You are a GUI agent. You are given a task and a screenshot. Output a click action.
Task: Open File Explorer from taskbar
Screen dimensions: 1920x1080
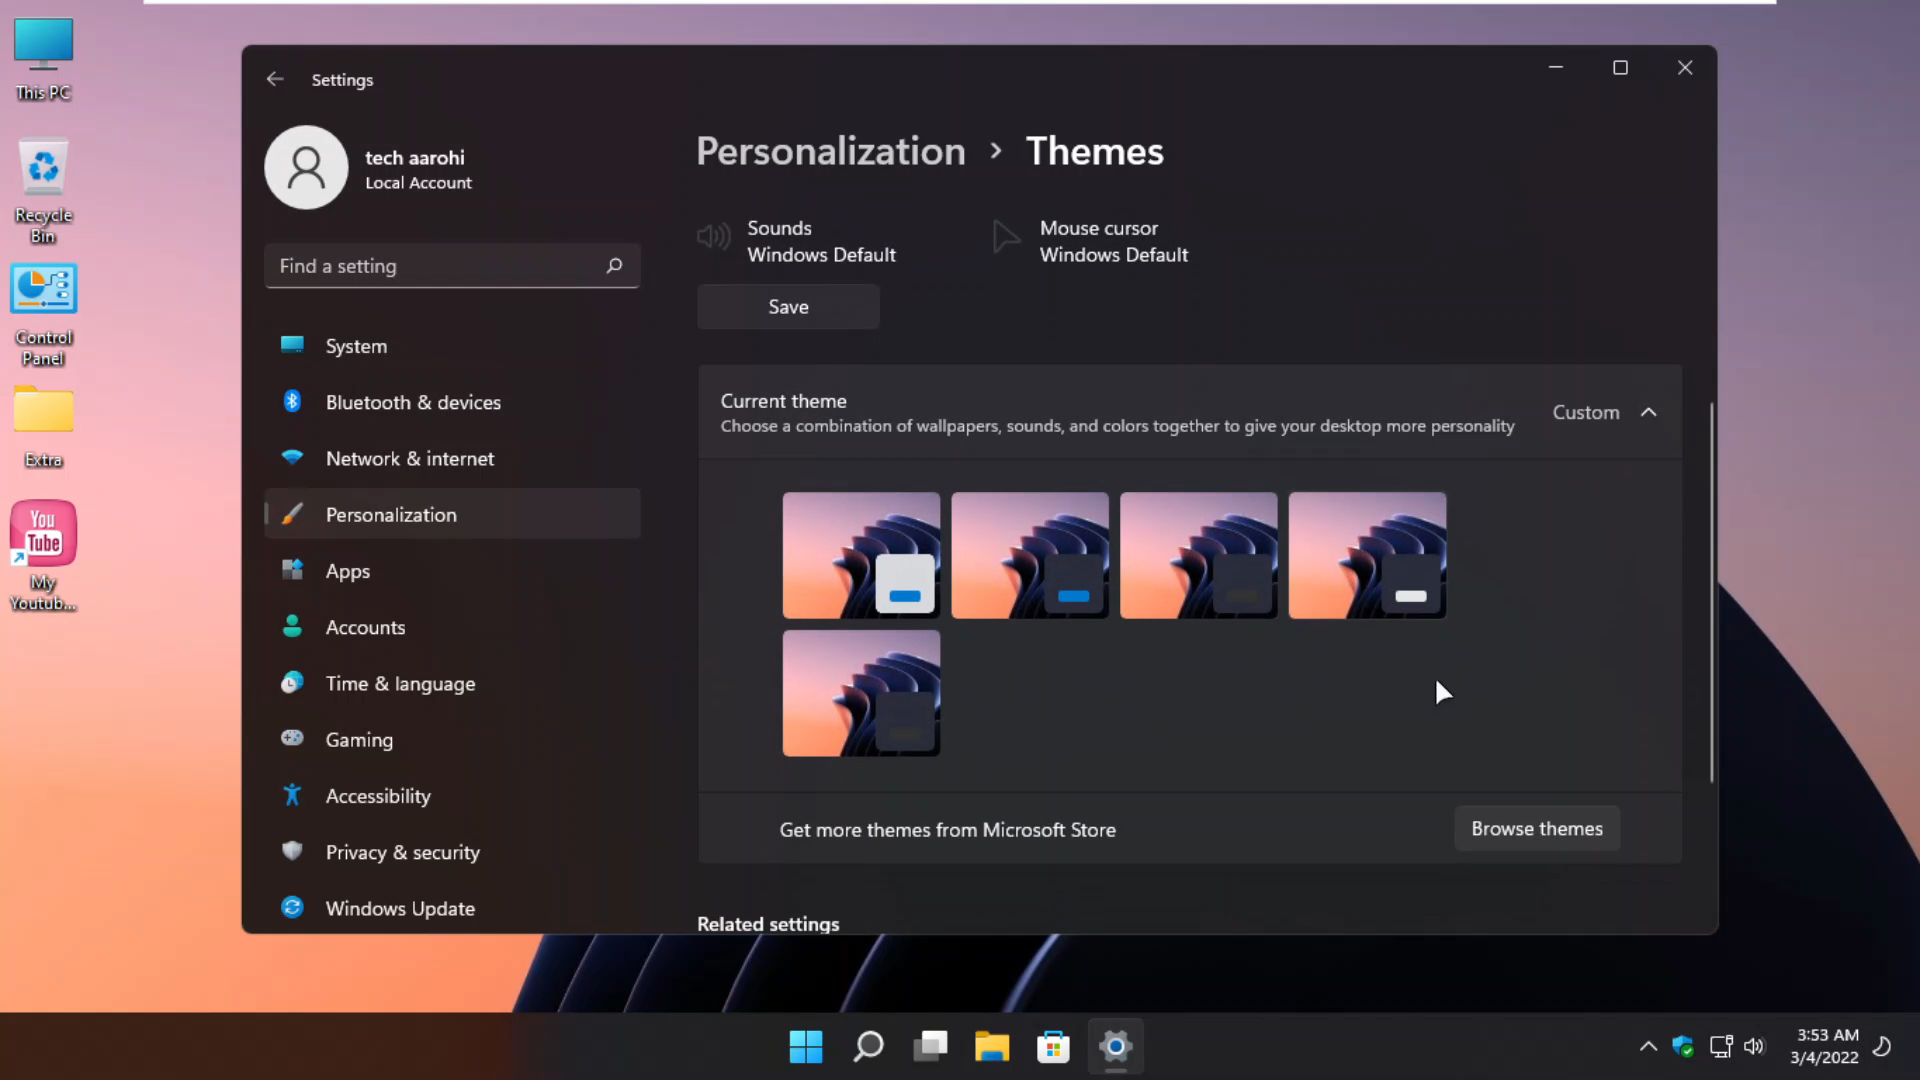coord(992,1047)
